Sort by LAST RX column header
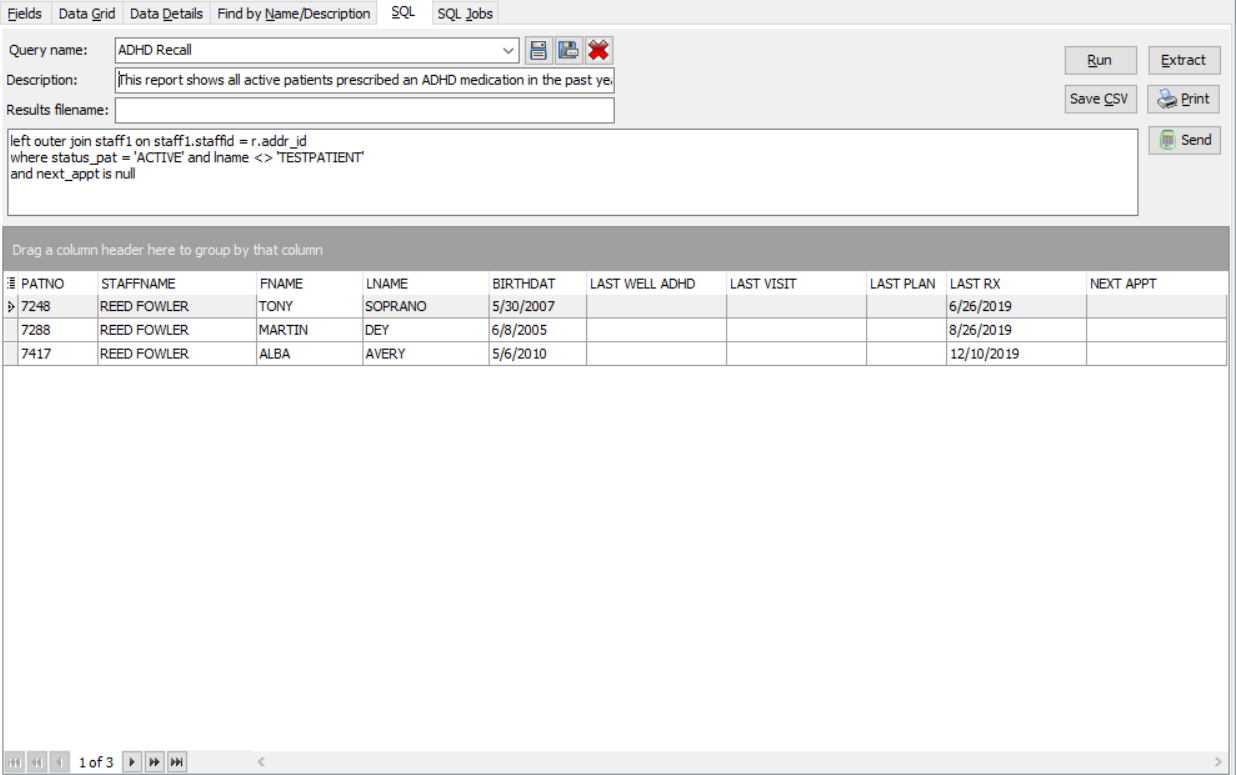Image resolution: width=1236 pixels, height=775 pixels. pyautogui.click(x=1016, y=284)
